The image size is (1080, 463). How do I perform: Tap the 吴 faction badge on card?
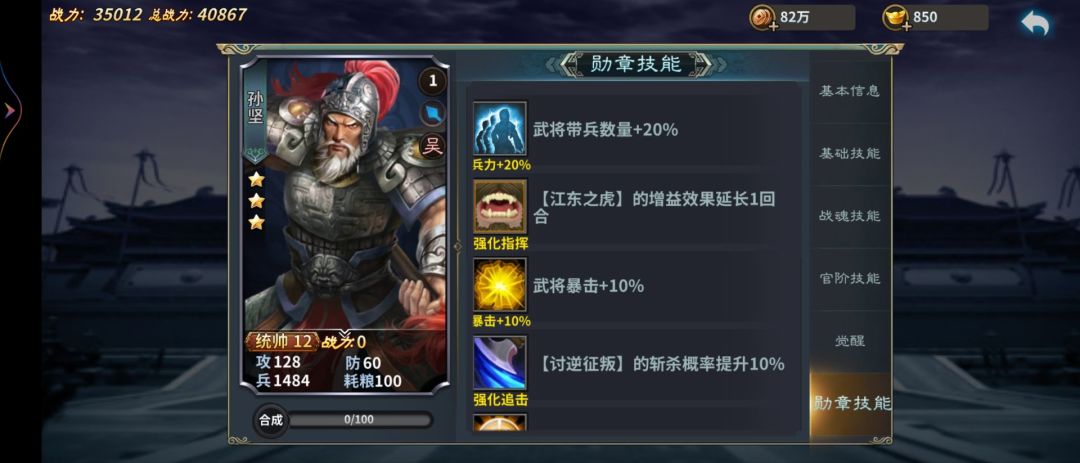[x=433, y=145]
